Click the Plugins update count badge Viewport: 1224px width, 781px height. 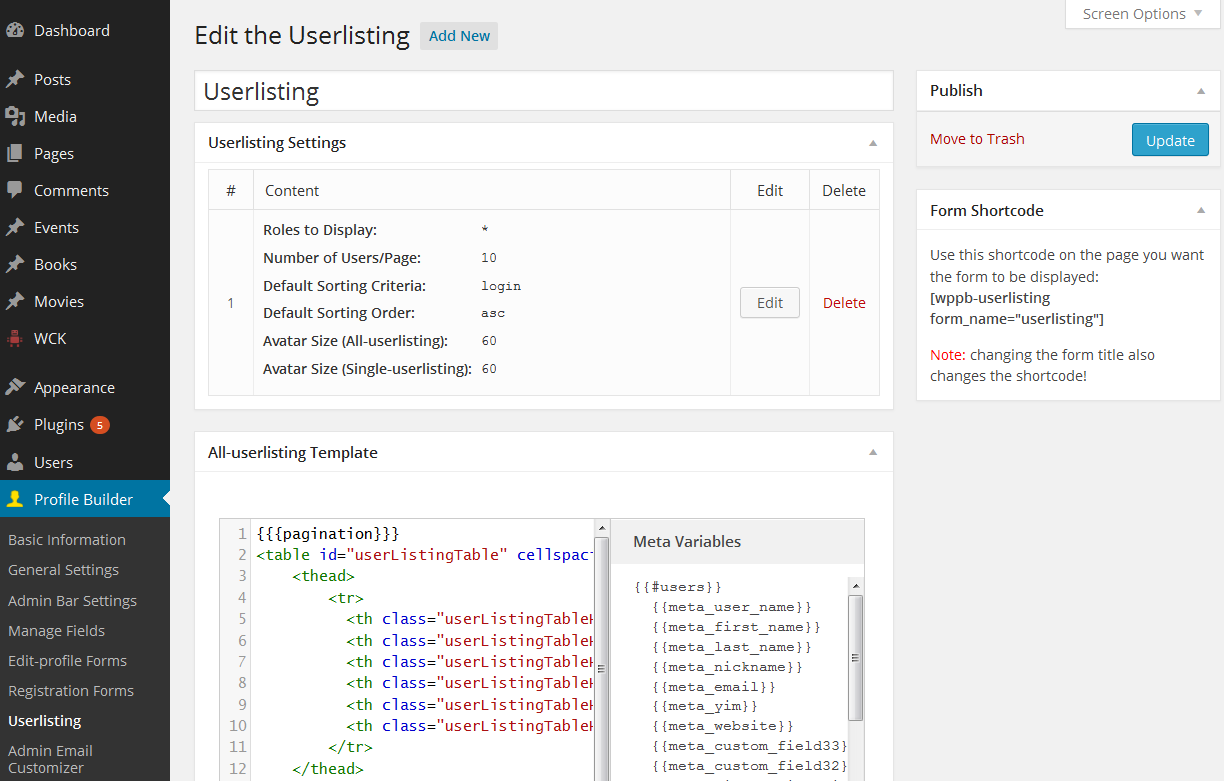pos(100,425)
